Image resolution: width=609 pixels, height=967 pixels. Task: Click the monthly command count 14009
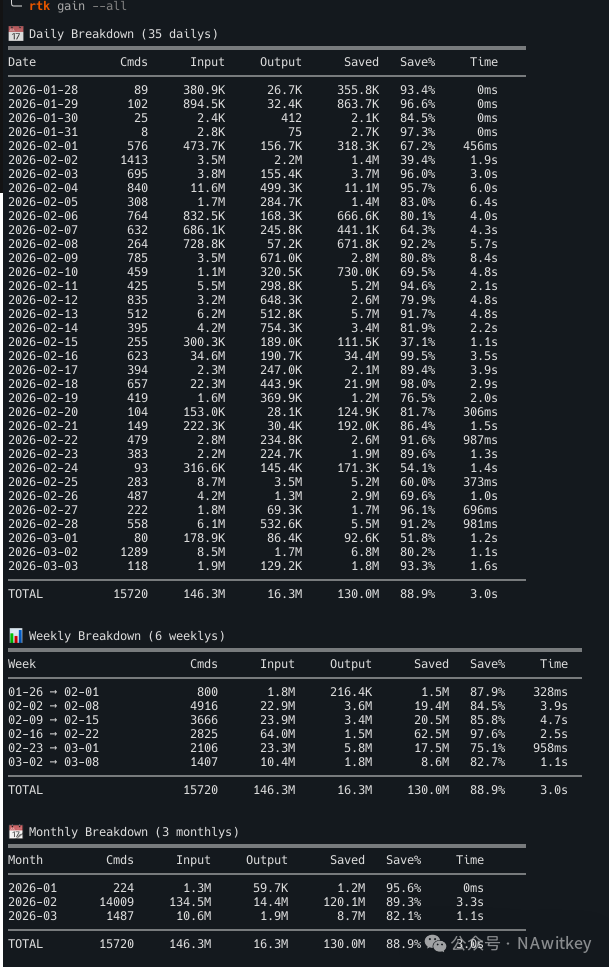click(x=117, y=902)
